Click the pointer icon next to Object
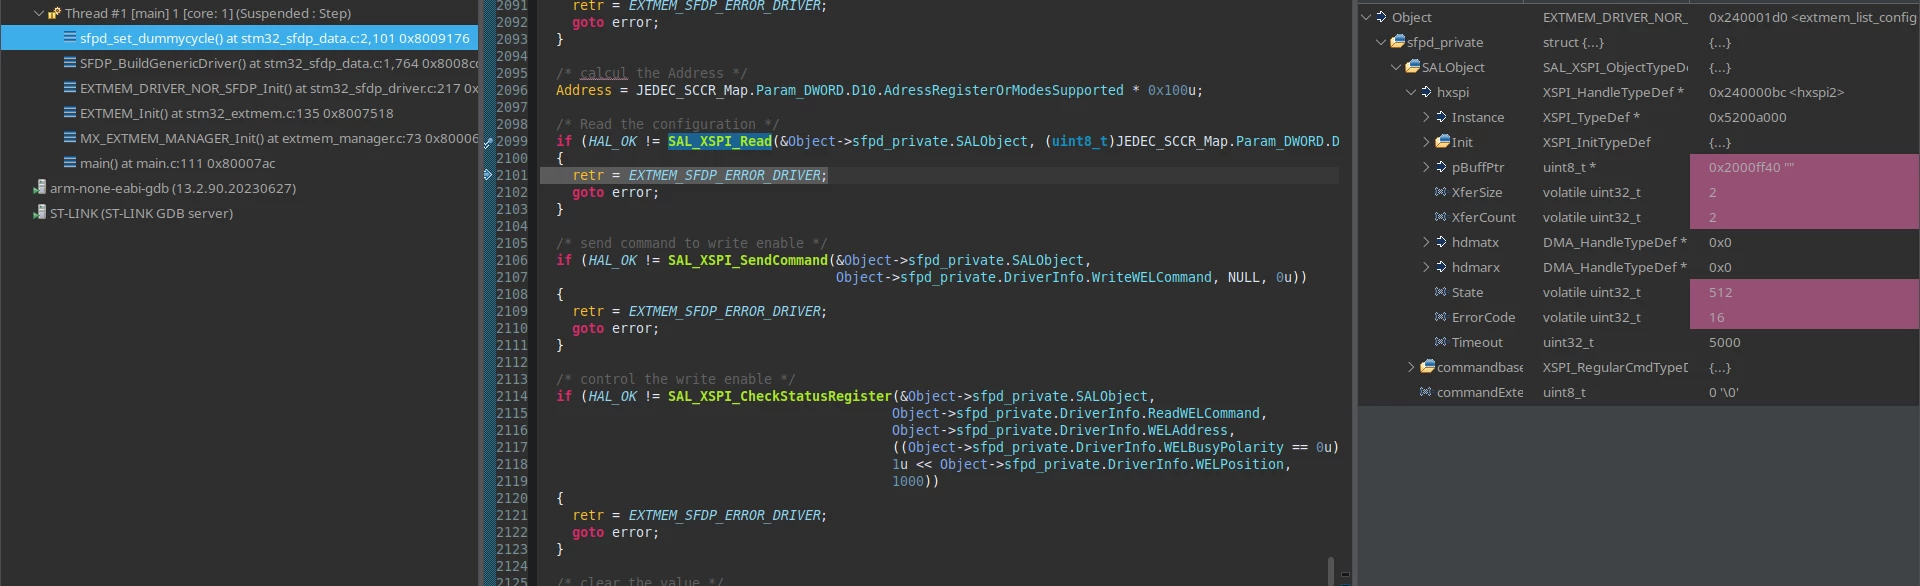Screen dimensions: 1920x586 tap(1382, 16)
